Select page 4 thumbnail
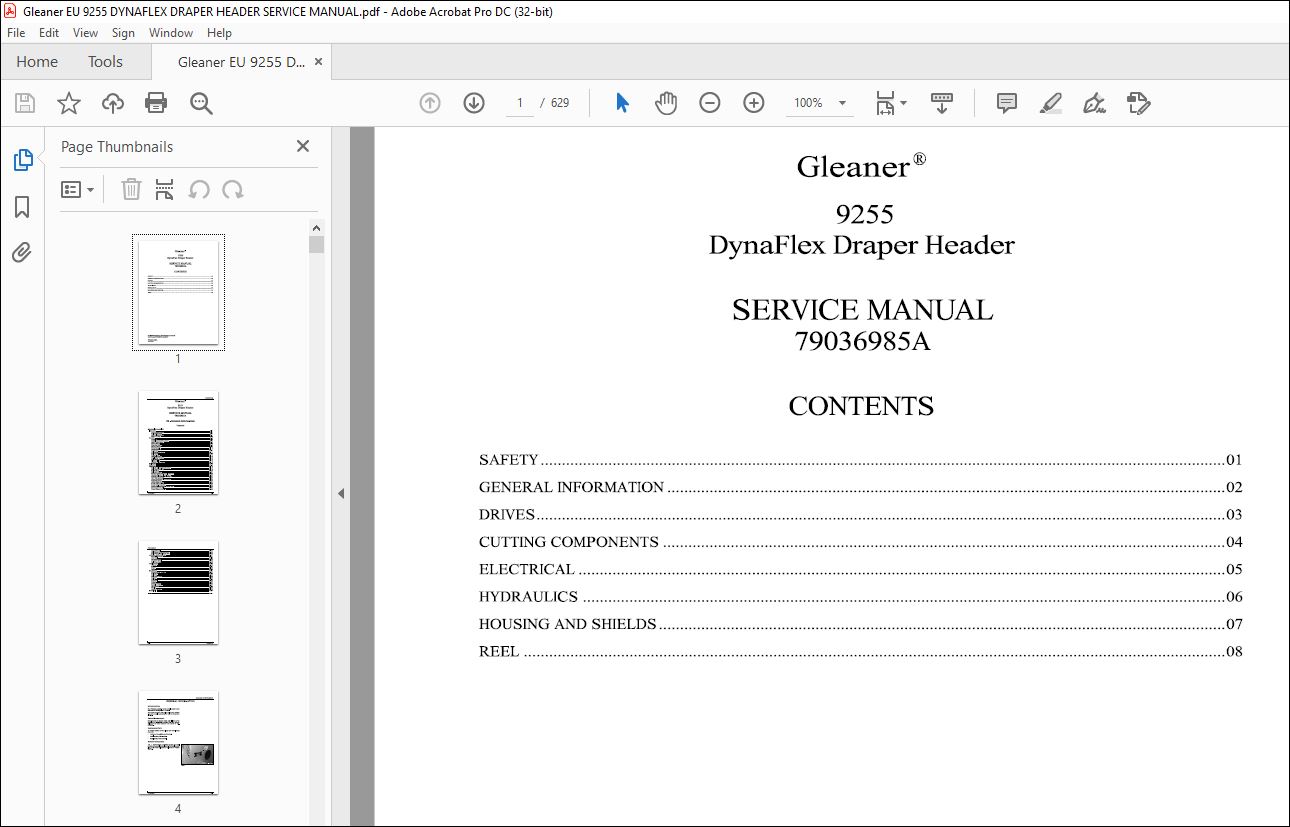The height and width of the screenshot is (827, 1290). (178, 743)
